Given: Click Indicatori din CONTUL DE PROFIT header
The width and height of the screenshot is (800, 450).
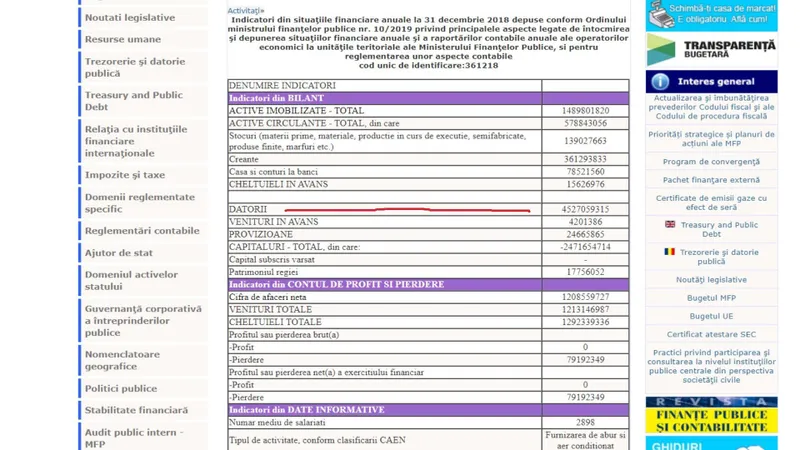Looking at the screenshot, I should click(x=336, y=285).
